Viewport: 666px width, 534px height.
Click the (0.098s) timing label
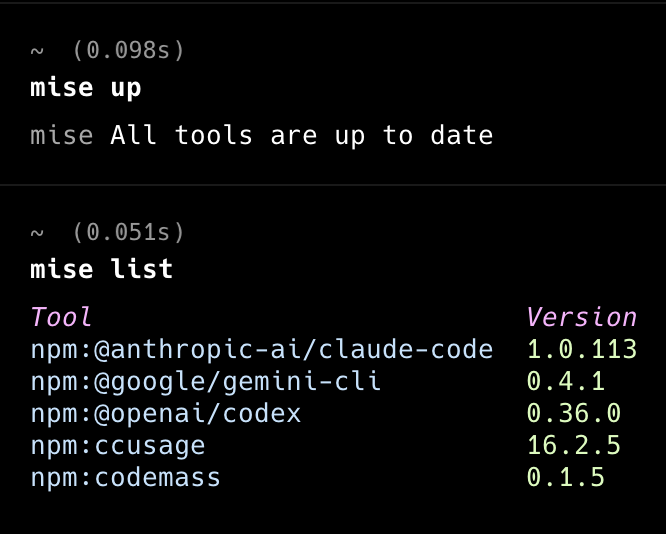pos(128,51)
